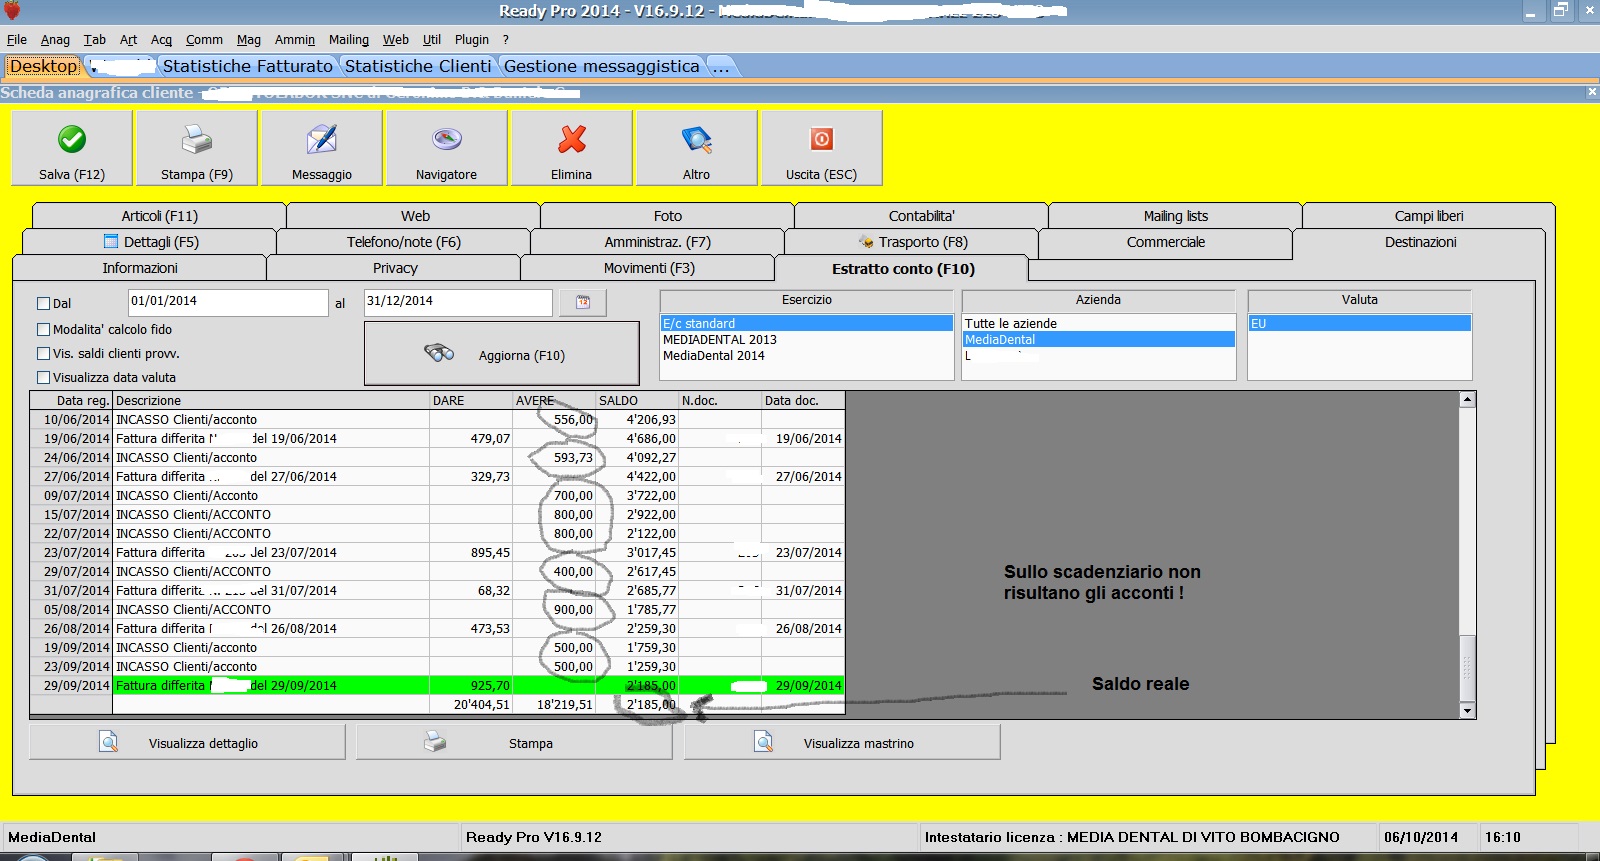This screenshot has height=861, width=1600.
Task: Click the printer icon on bottom Stampa
Action: click(x=435, y=742)
